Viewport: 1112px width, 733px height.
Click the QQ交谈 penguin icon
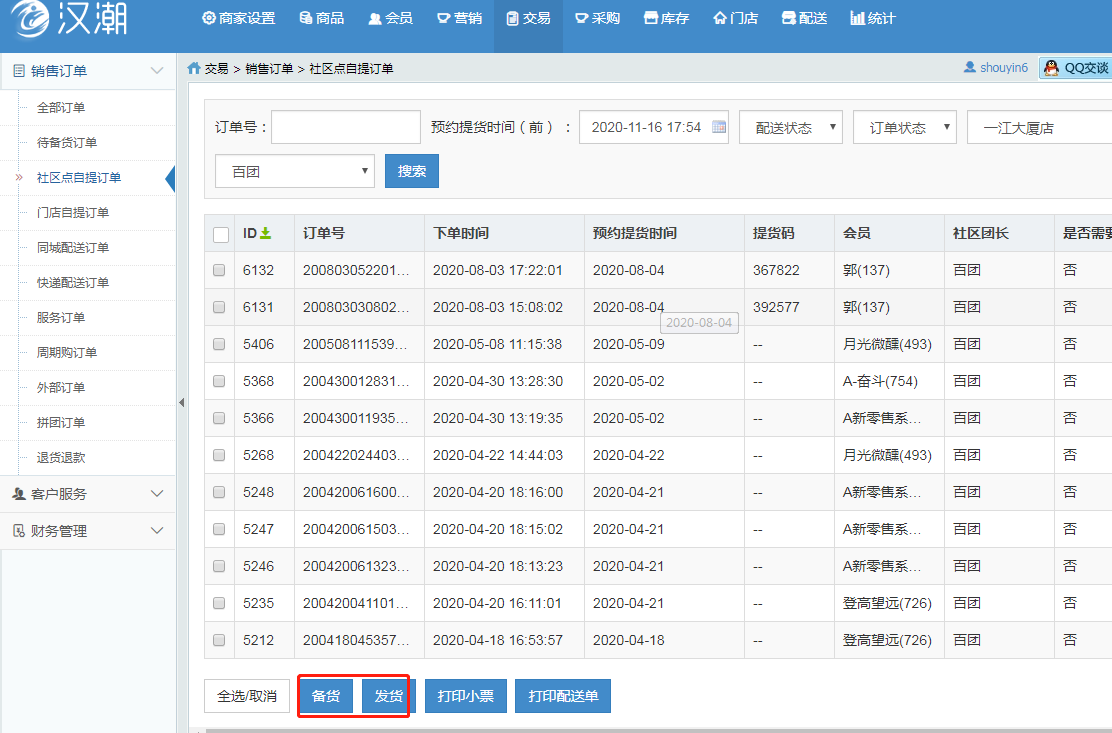[1051, 68]
